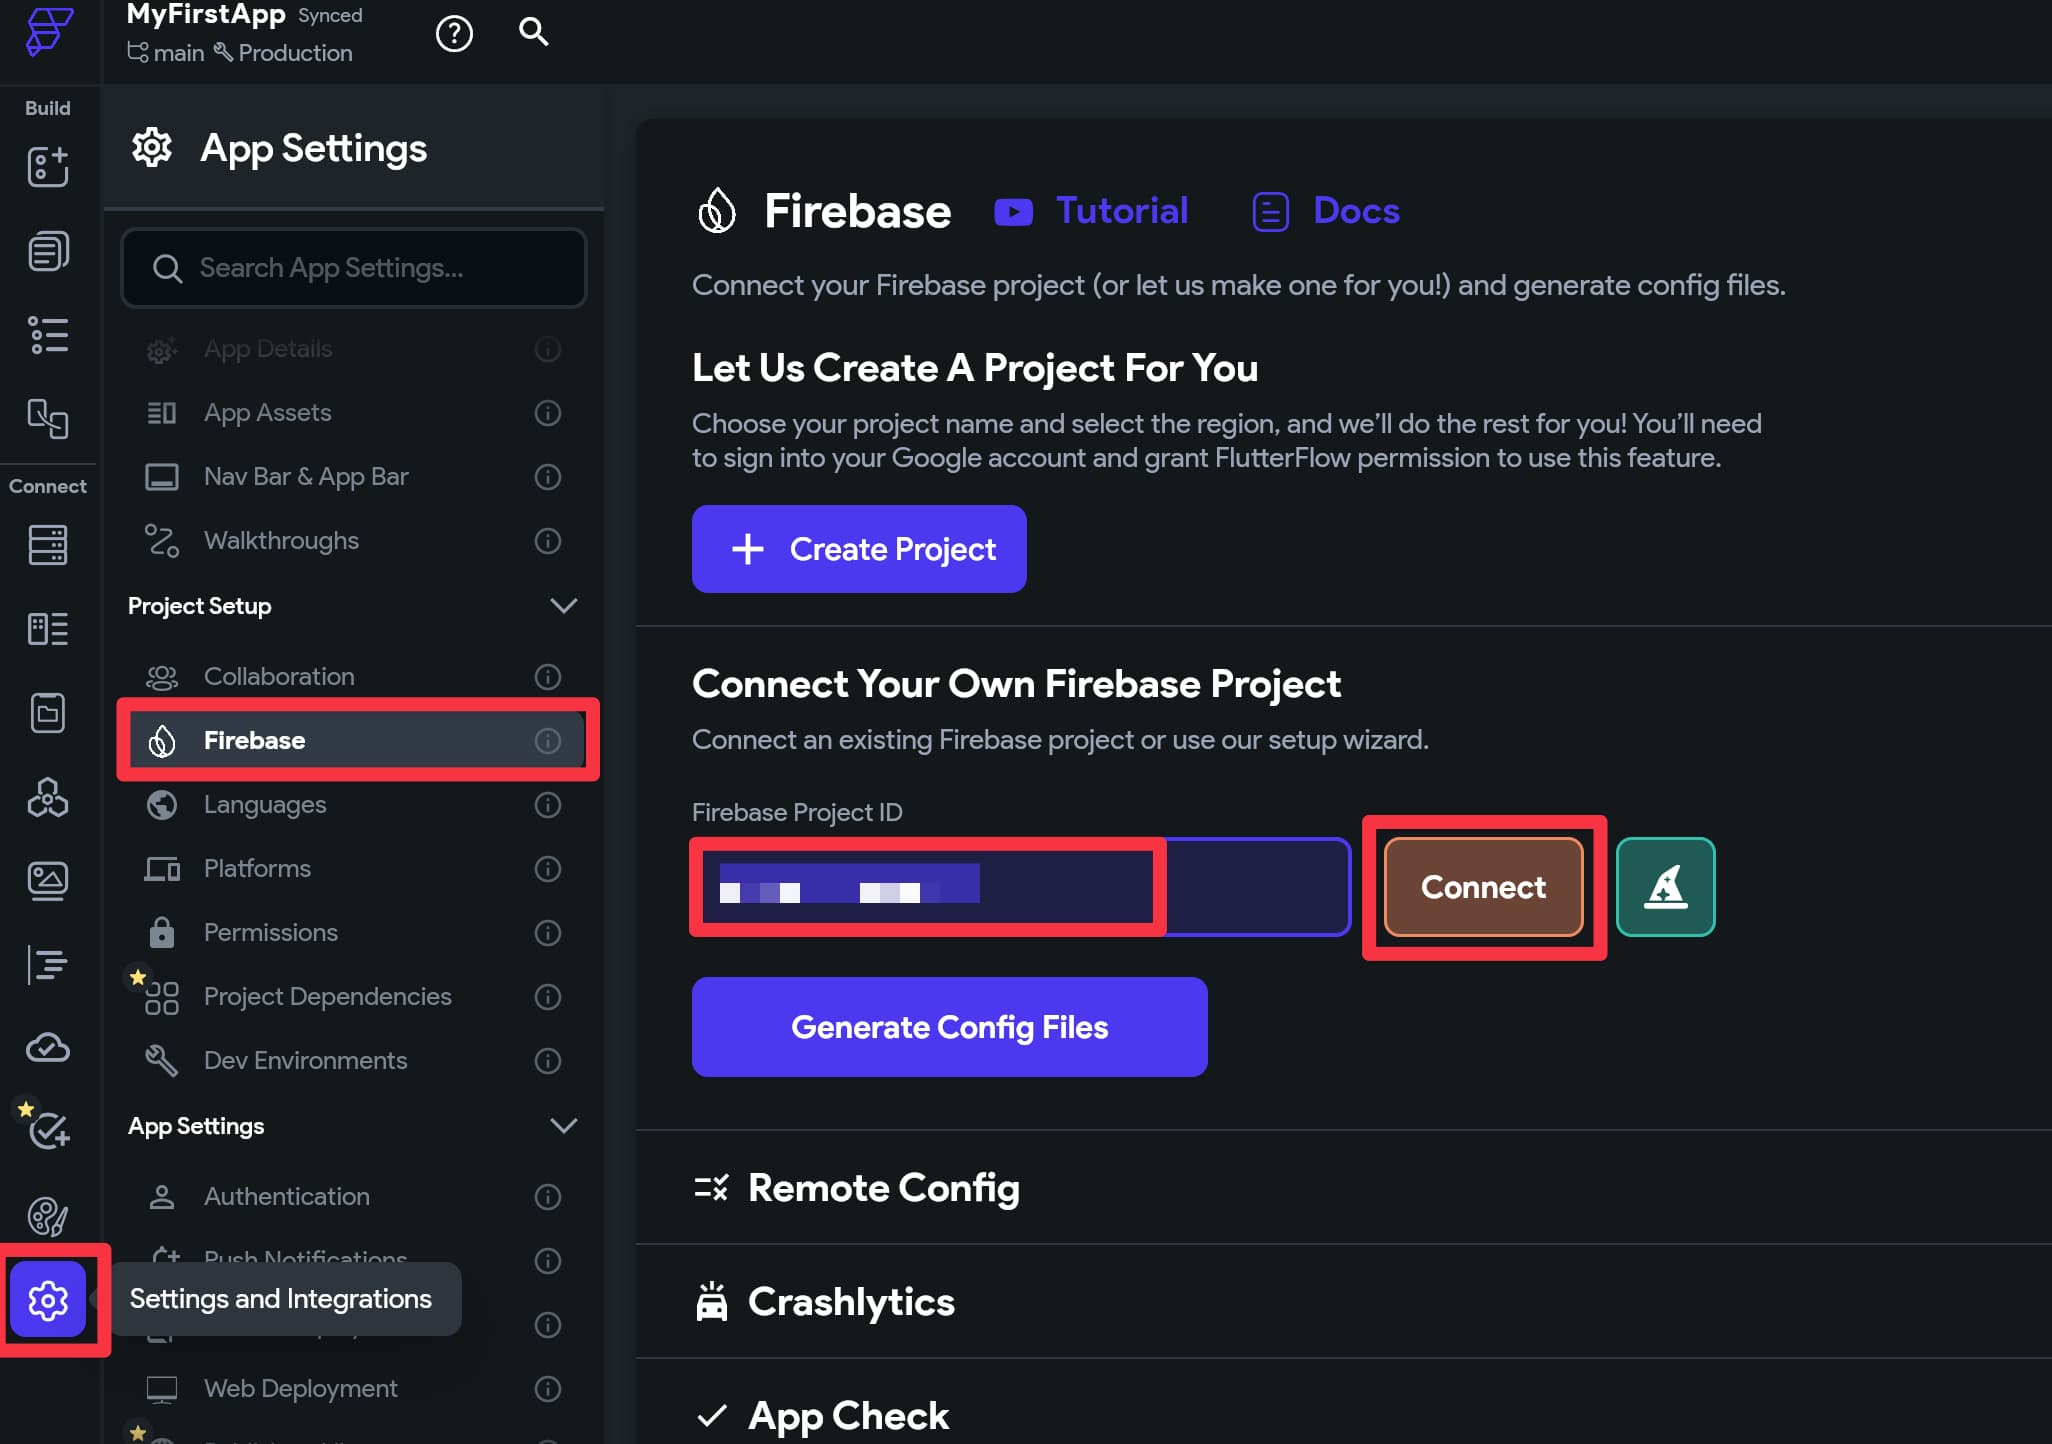
Task: Click the search magnifier icon in the top bar
Action: point(534,32)
